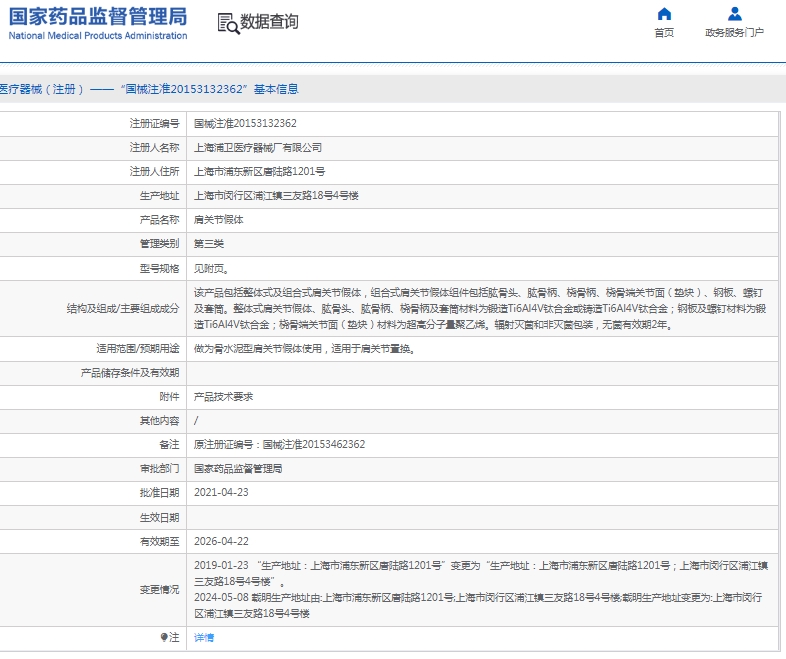The image size is (786, 659).
Task: Select registrant name 上海浦卫医疗器械厂有限公司
Action: point(258,147)
